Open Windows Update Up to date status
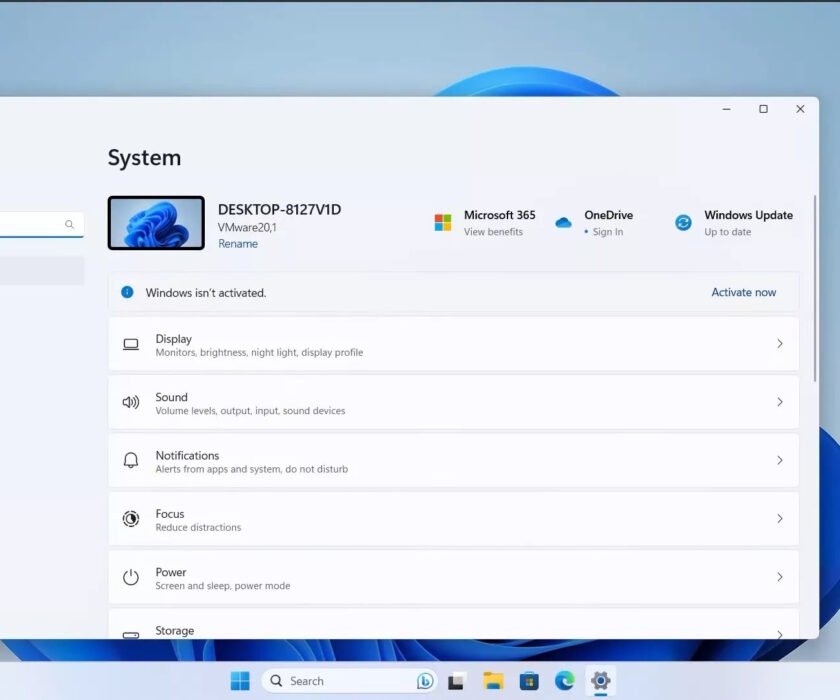Viewport: 840px width, 700px height. click(x=728, y=232)
